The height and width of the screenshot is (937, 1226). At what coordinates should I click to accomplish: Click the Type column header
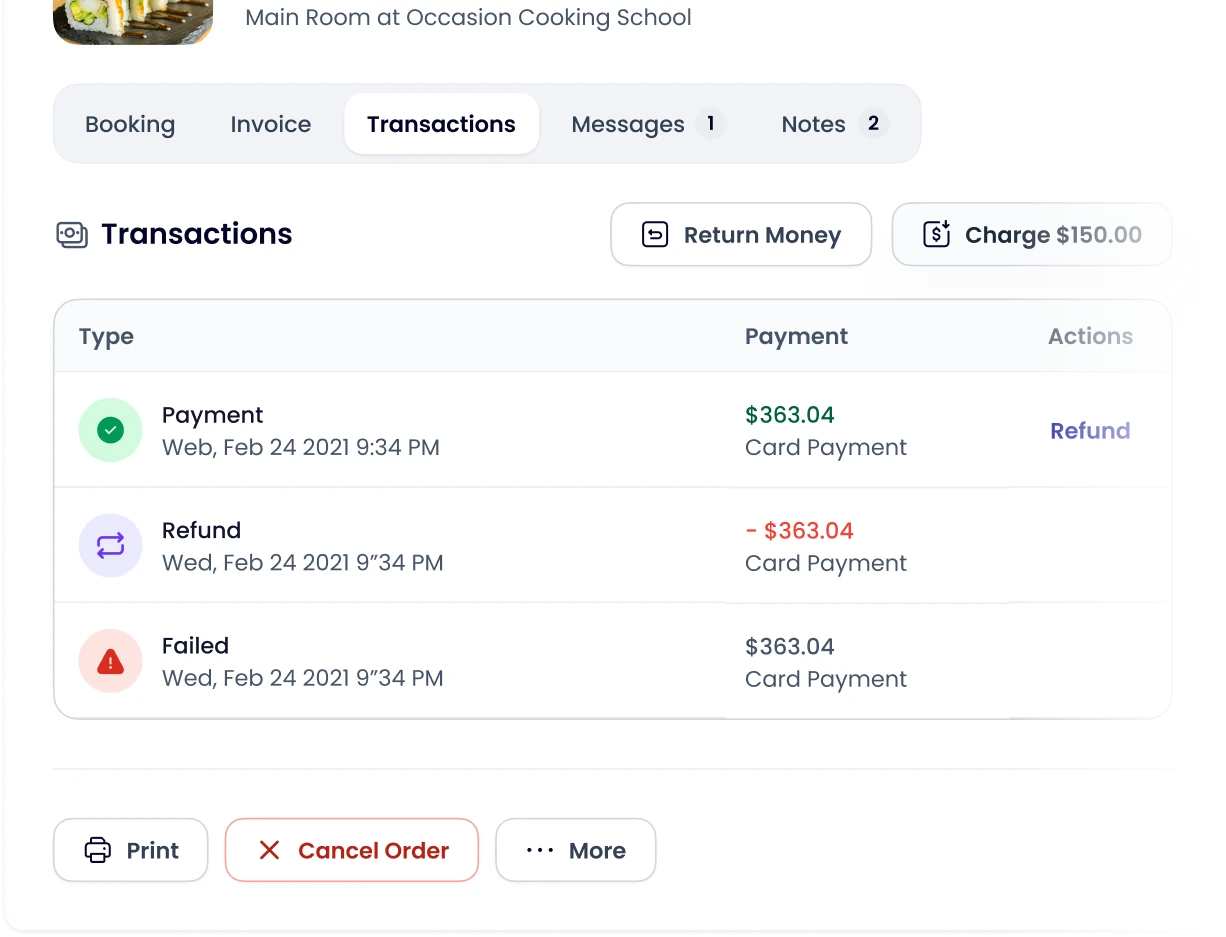click(106, 337)
